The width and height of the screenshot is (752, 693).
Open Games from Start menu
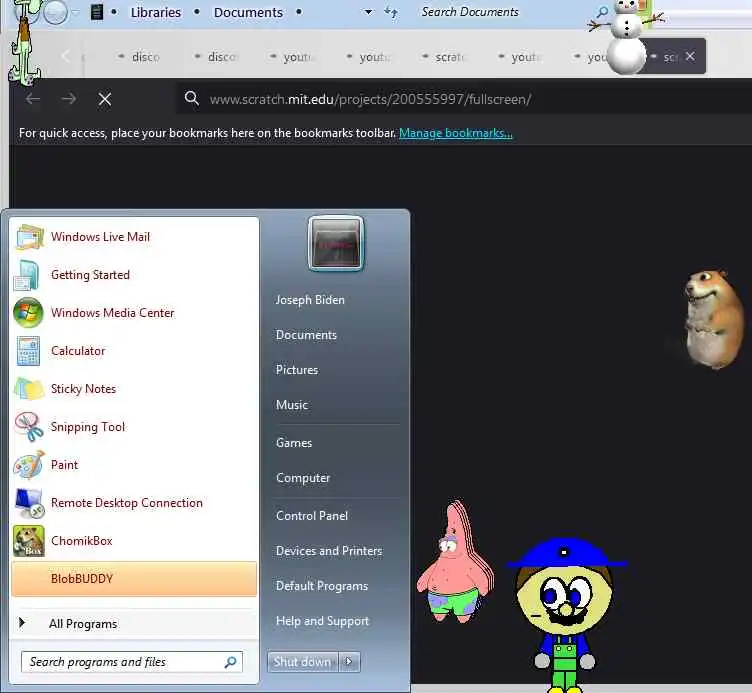pos(294,443)
